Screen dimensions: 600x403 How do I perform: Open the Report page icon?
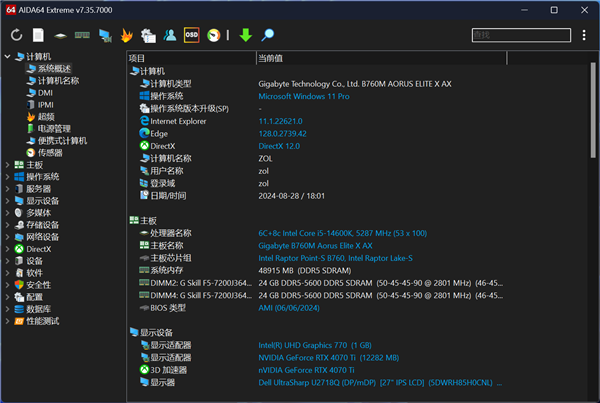click(38, 35)
